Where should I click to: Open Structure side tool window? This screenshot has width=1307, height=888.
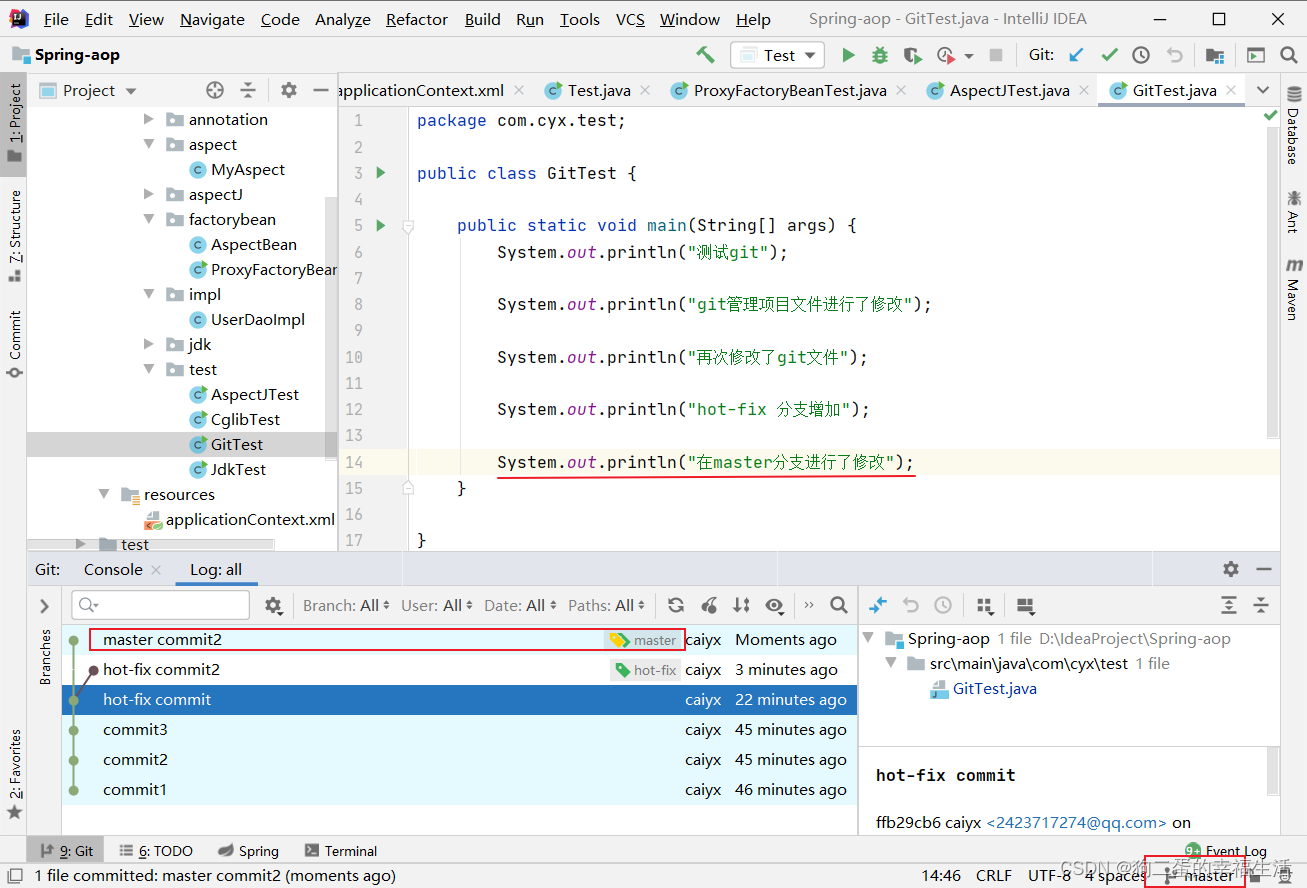[x=14, y=234]
